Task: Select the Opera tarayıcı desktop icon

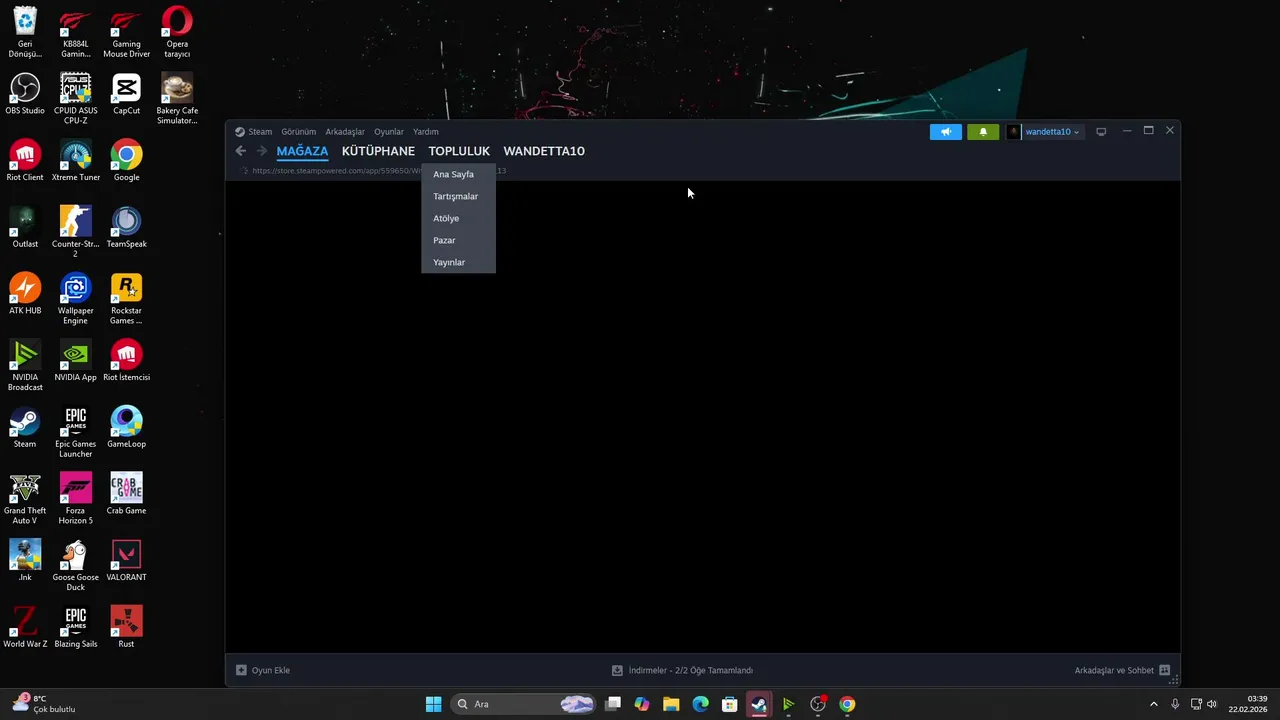Action: (x=177, y=31)
